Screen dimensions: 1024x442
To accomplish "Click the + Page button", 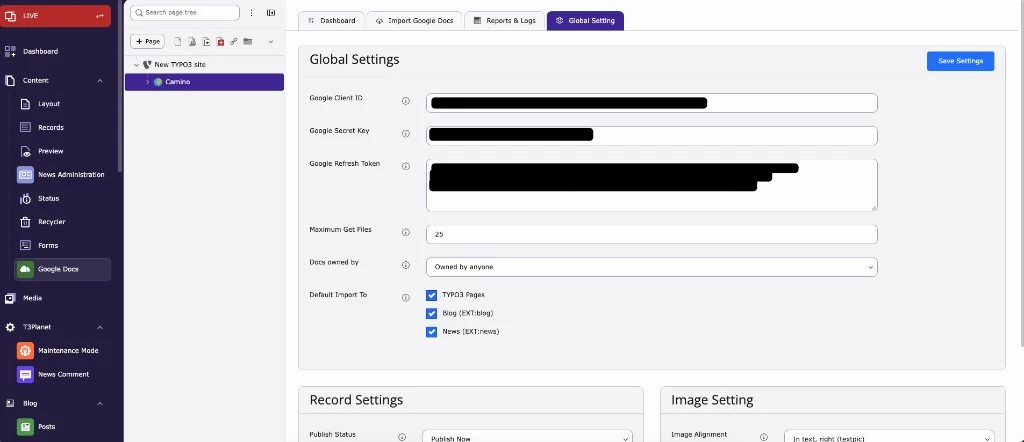I will click(x=148, y=42).
